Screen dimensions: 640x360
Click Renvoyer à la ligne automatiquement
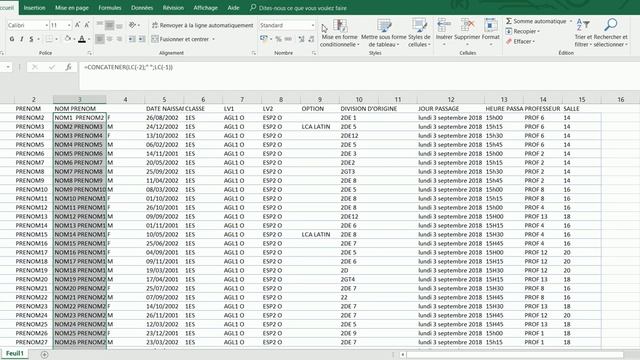202,25
